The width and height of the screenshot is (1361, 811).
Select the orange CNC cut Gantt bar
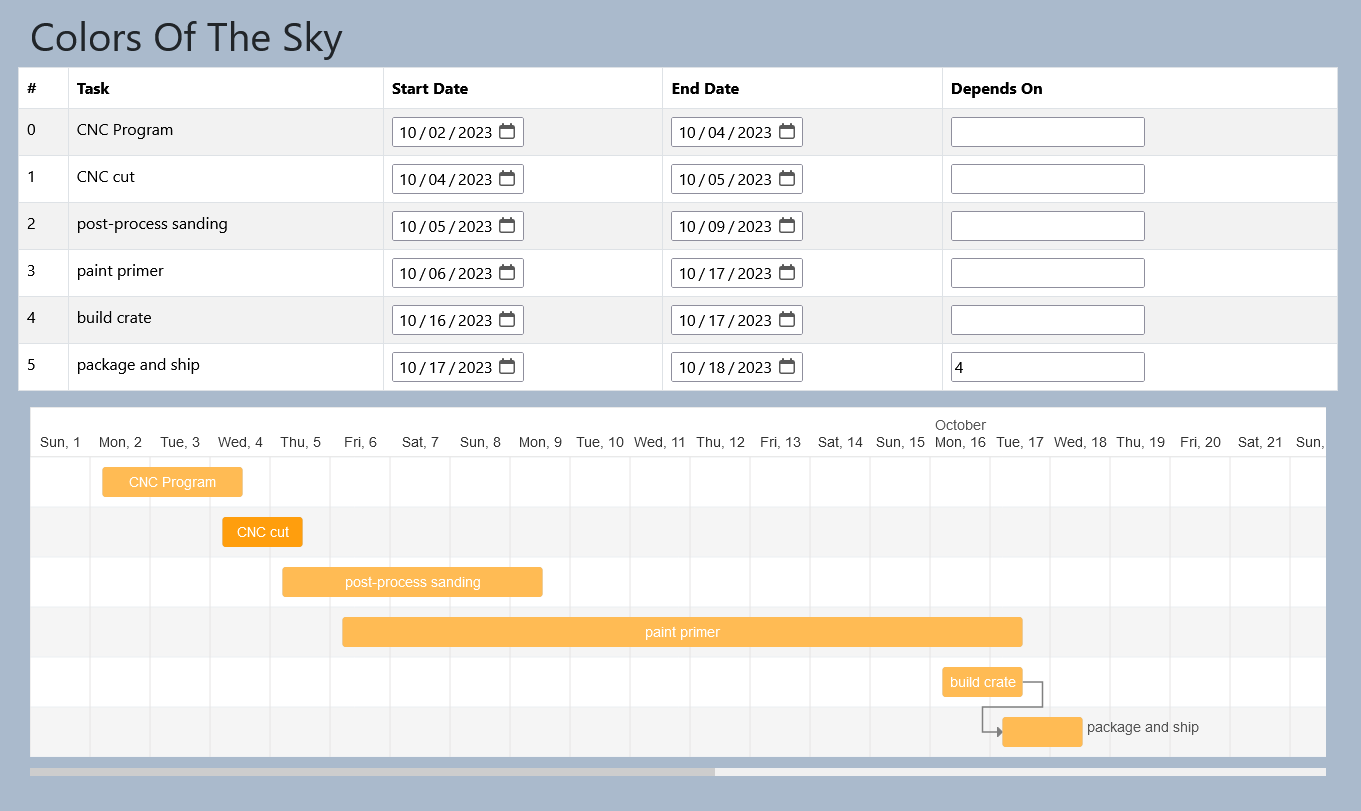tap(262, 532)
